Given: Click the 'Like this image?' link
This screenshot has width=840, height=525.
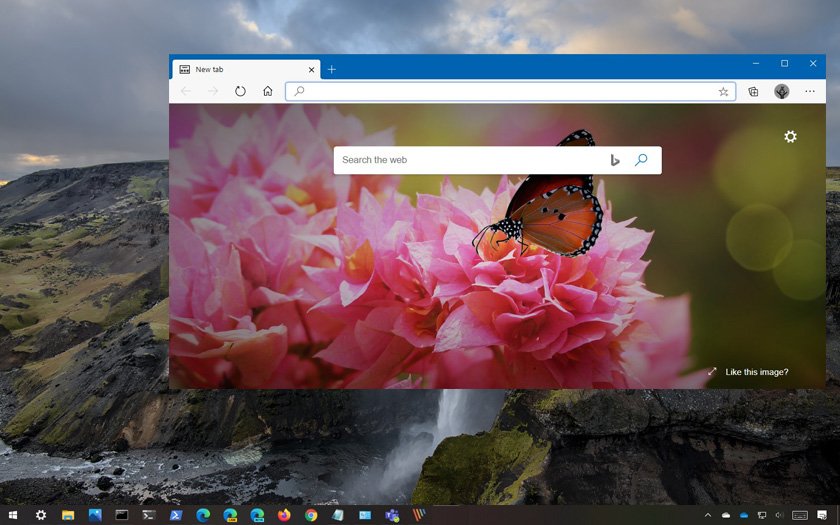Looking at the screenshot, I should pyautogui.click(x=757, y=372).
